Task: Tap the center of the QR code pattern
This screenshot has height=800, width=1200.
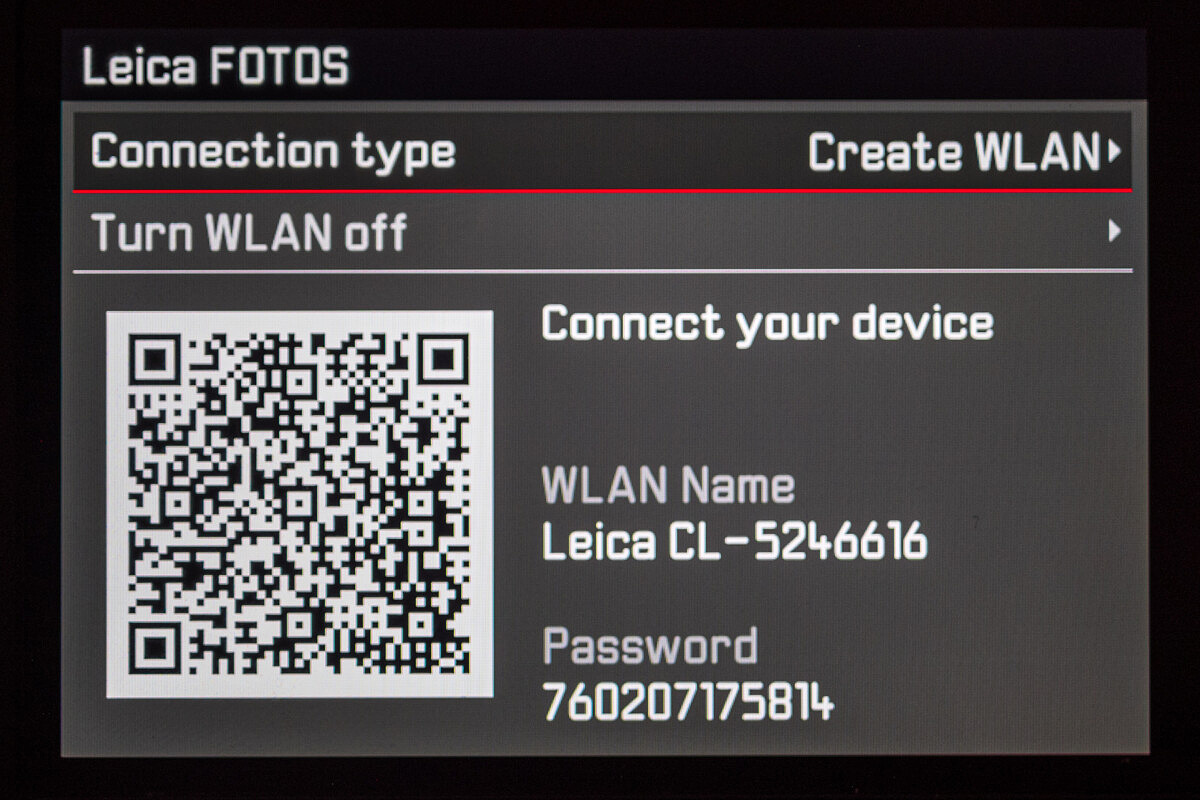Action: click(300, 504)
